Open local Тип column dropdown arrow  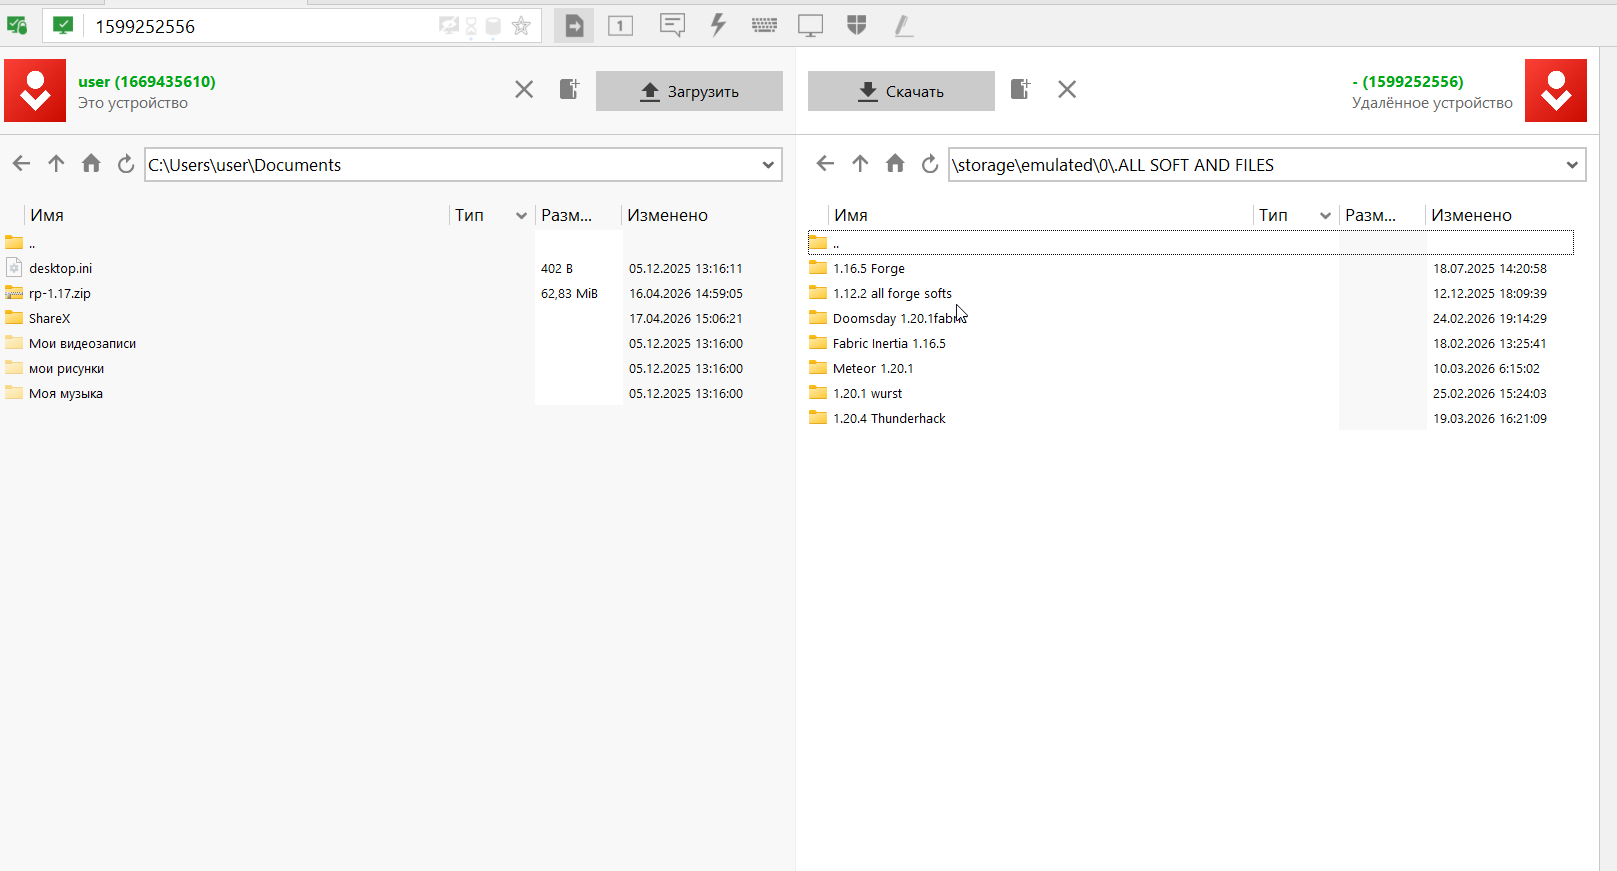tap(521, 215)
